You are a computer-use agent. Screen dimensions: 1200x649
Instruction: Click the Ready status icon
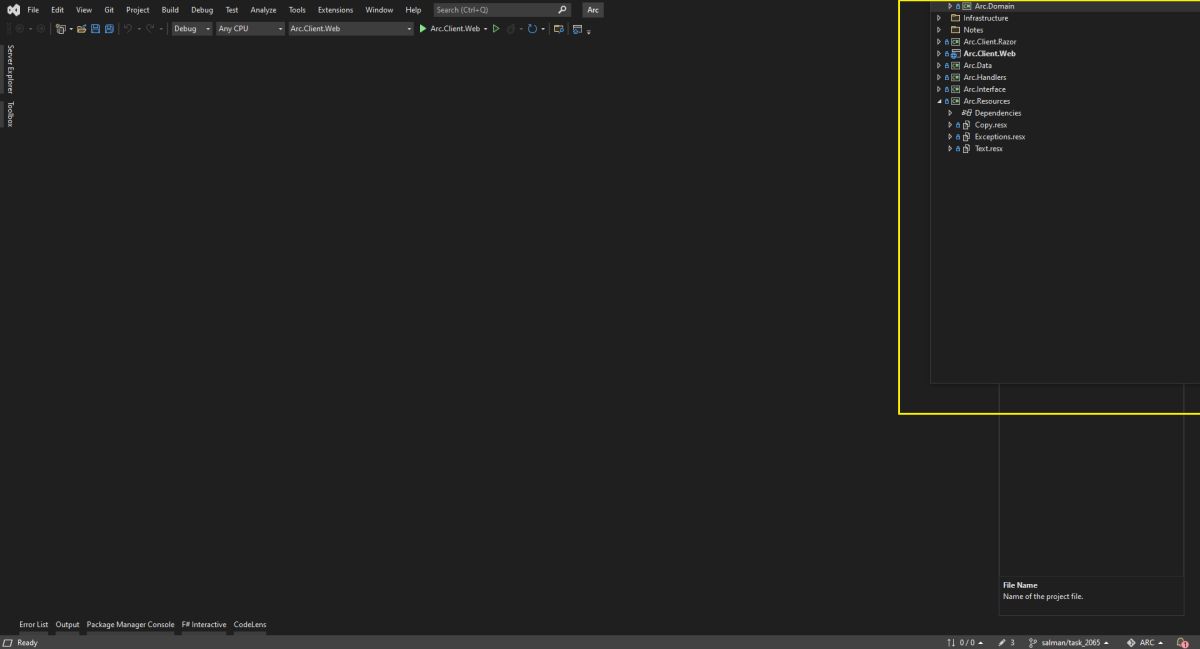pos(8,643)
